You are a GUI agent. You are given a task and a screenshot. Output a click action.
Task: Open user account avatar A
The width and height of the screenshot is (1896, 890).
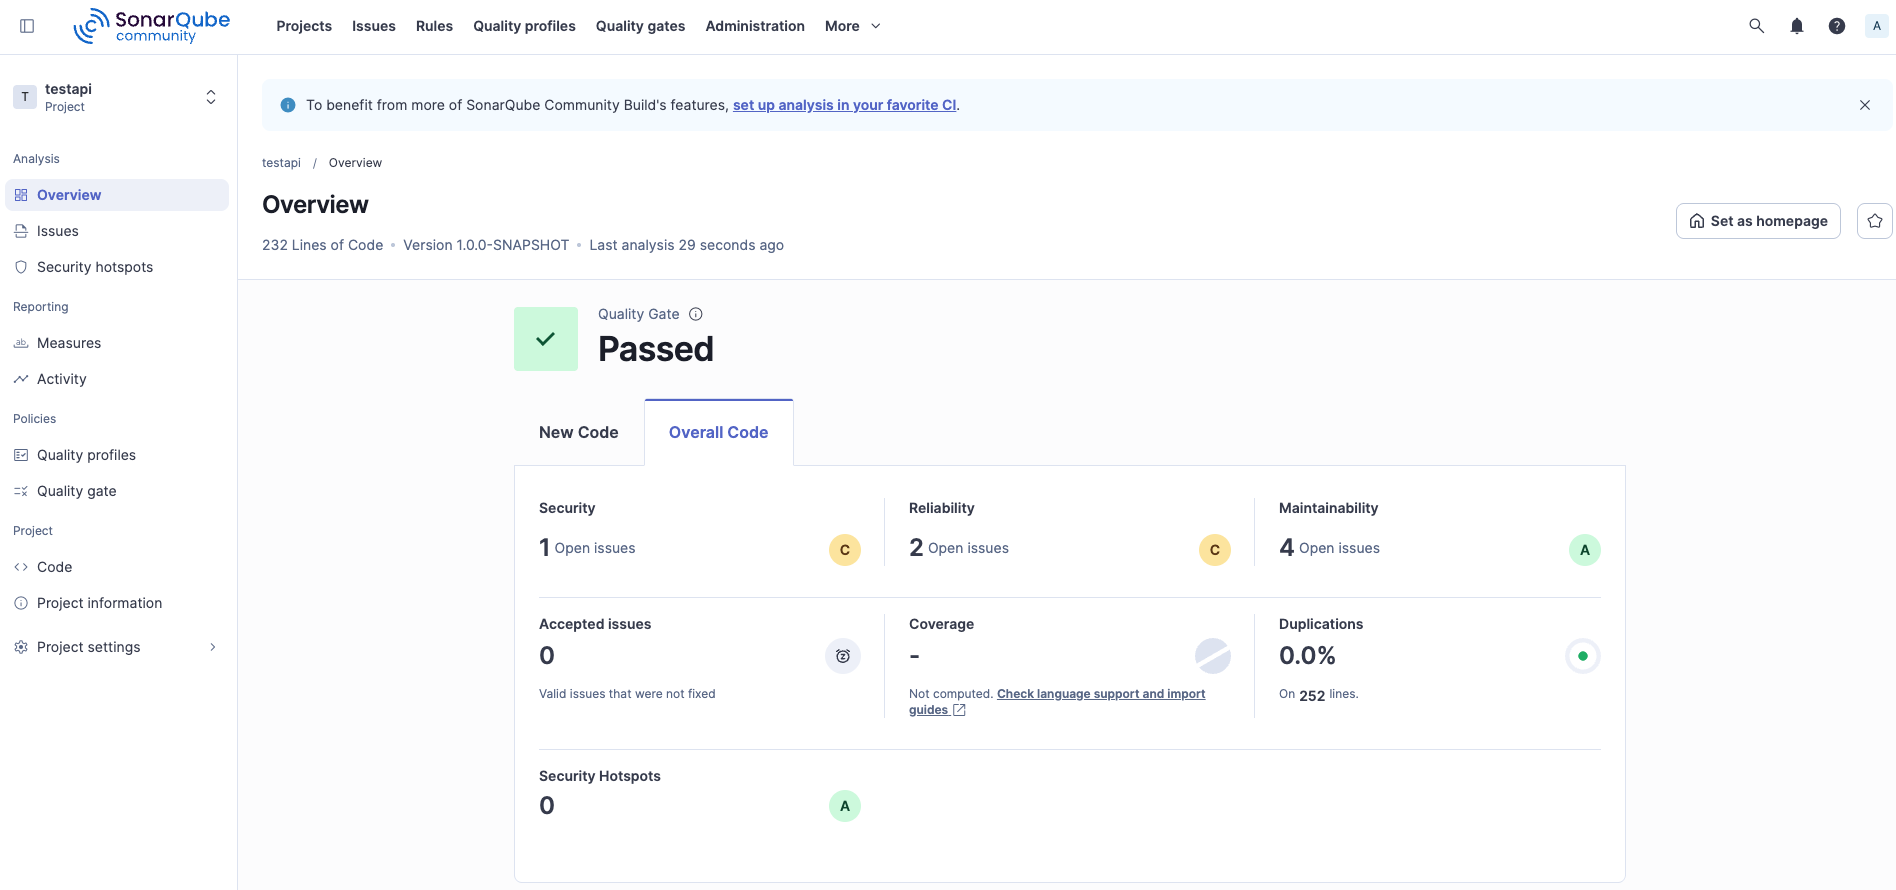[1876, 26]
